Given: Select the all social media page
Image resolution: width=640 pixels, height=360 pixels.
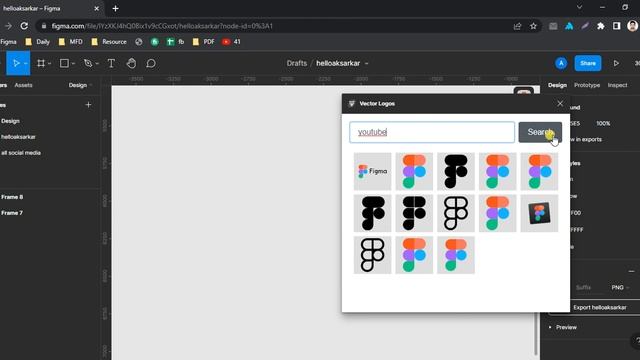Looking at the screenshot, I should click(21, 153).
